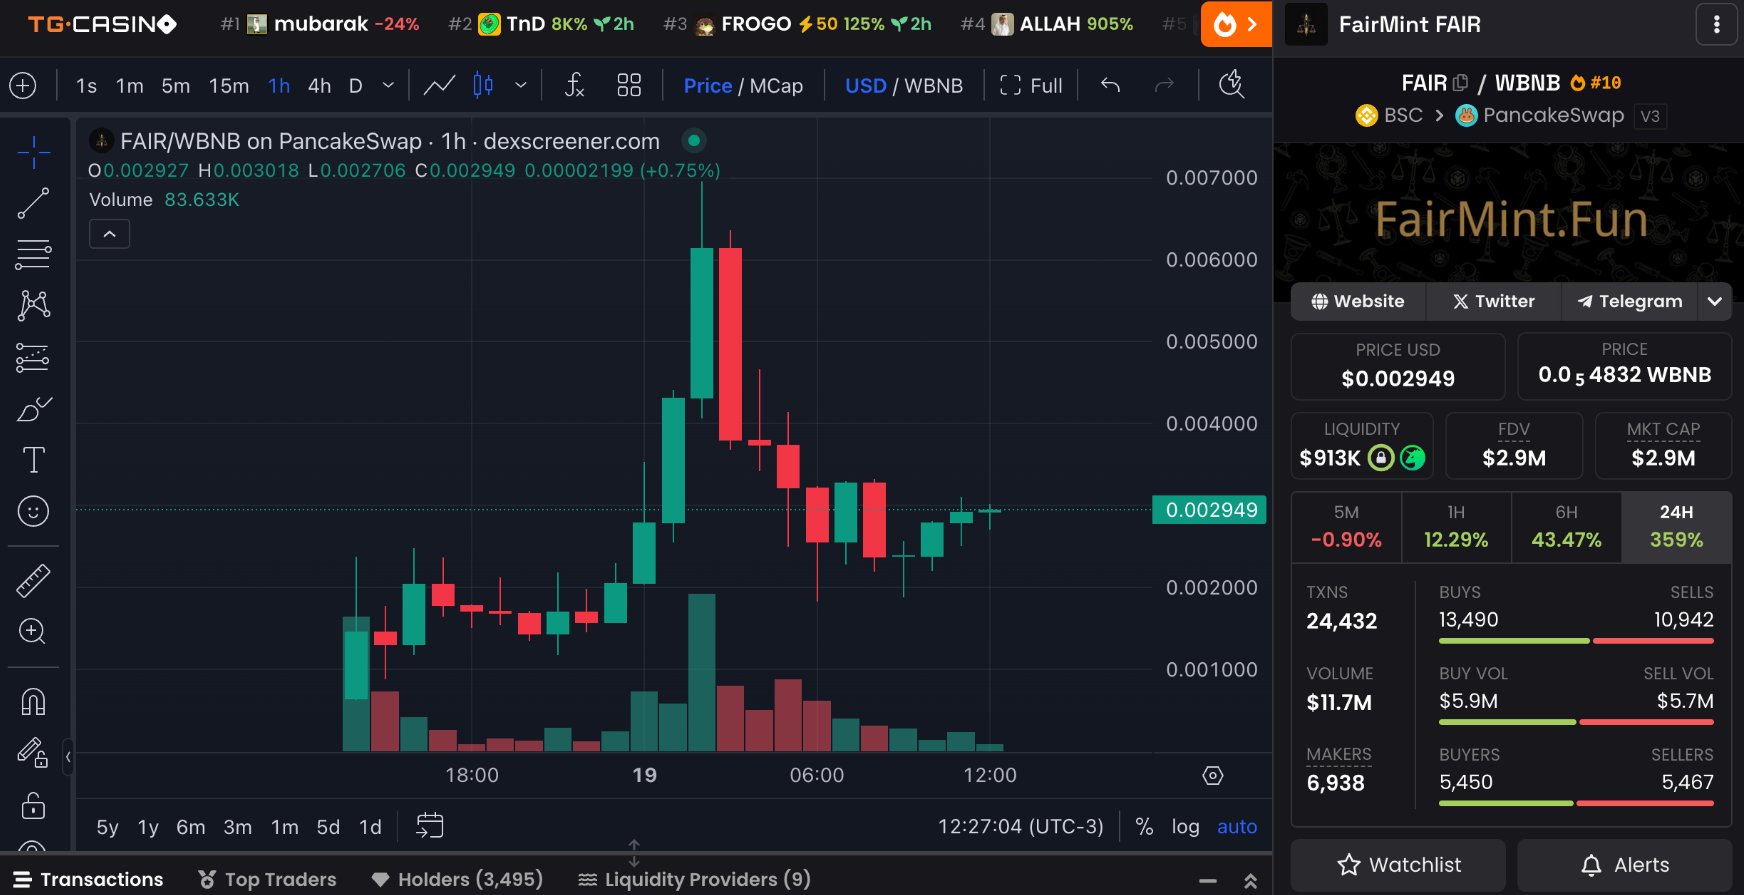Expand the timeframe dropdown chevron
Viewport: 1744px width, 895px height.
[388, 86]
